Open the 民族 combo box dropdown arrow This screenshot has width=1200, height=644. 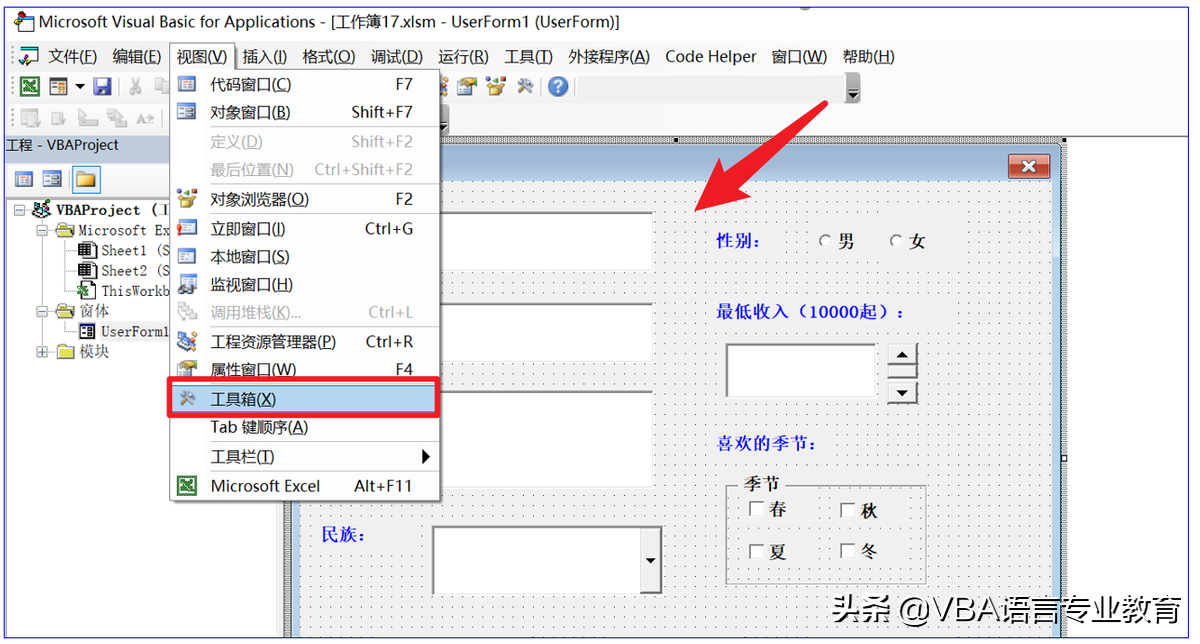click(x=651, y=561)
